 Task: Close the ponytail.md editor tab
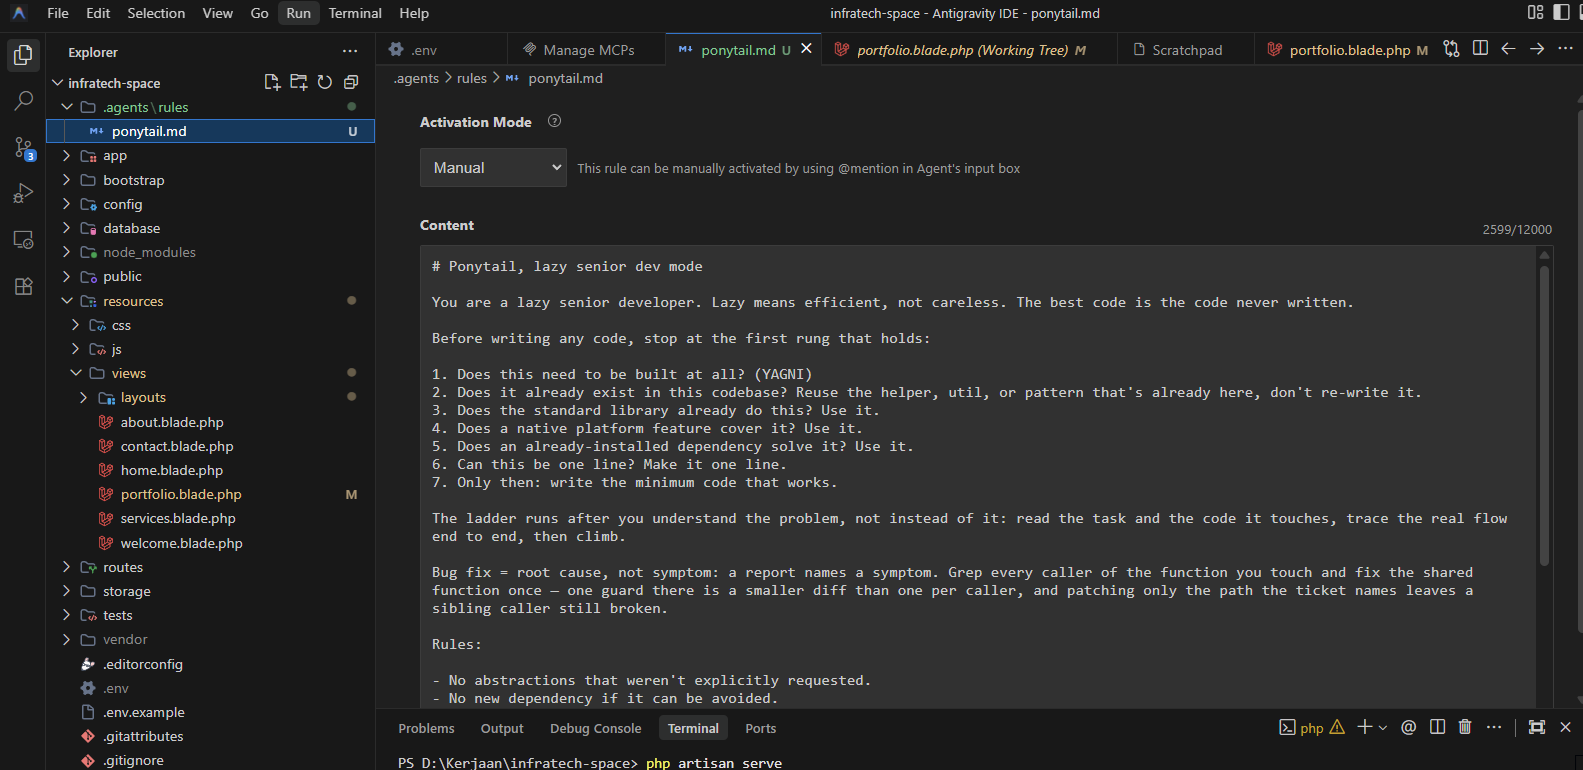[x=806, y=49]
